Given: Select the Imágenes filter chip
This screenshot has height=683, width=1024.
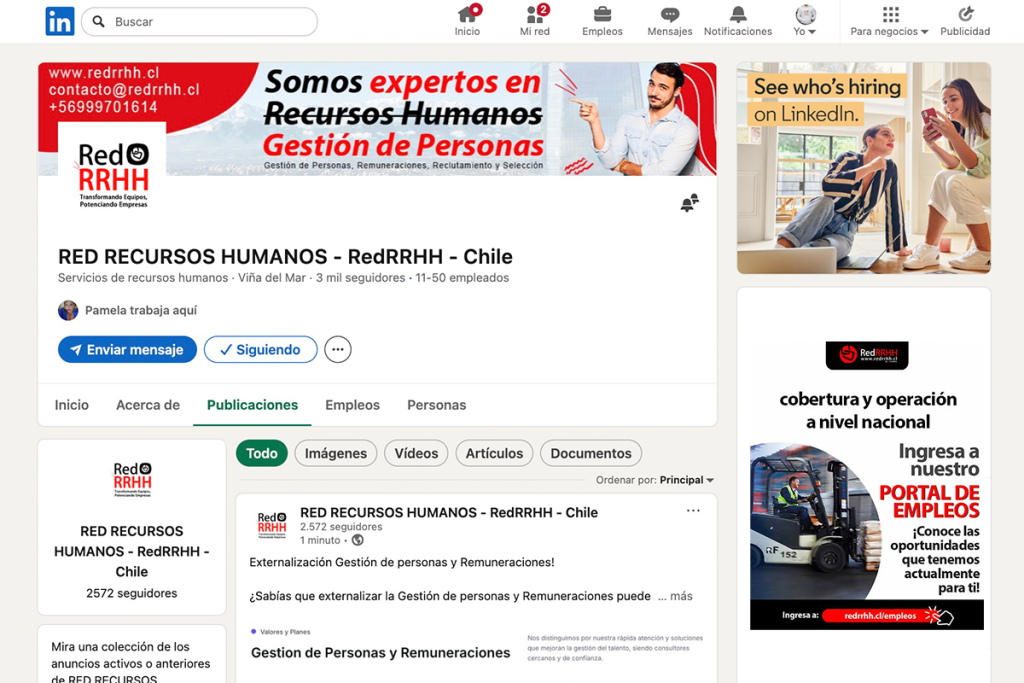Looking at the screenshot, I should (x=336, y=453).
